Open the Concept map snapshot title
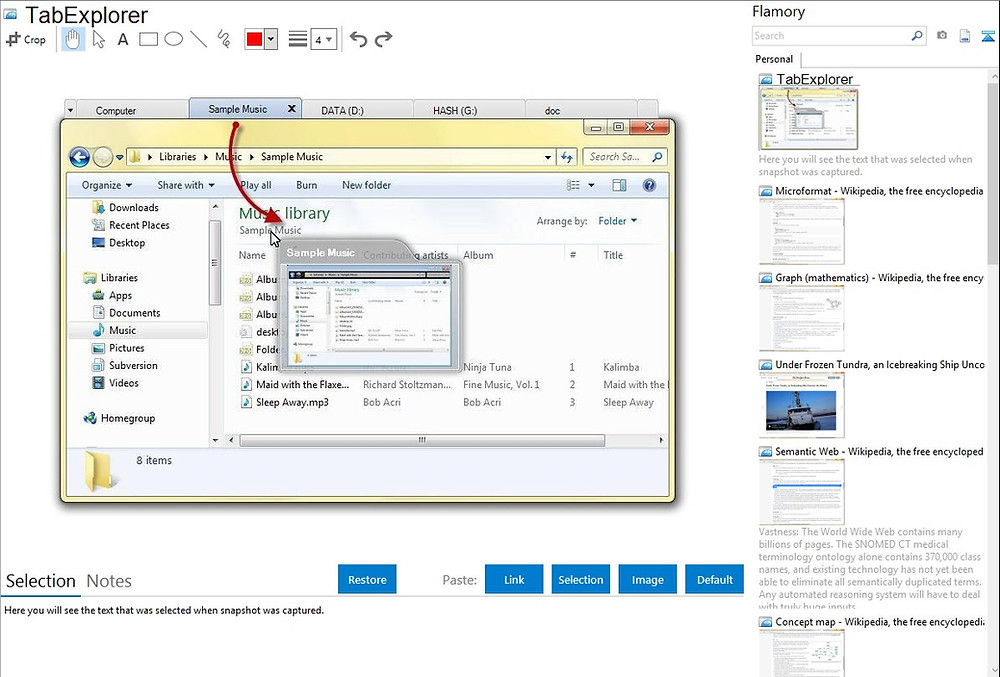The image size is (1000, 677). (x=879, y=622)
